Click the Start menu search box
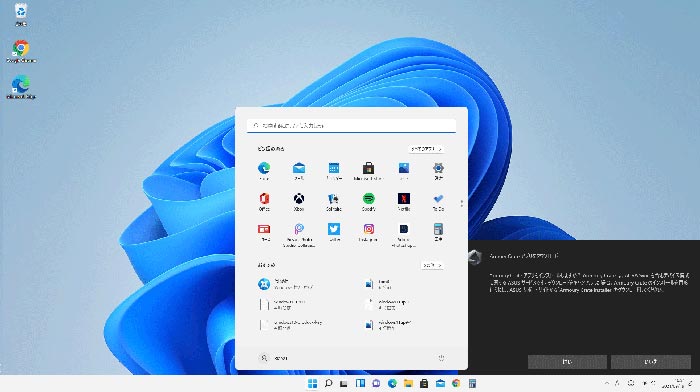The height and width of the screenshot is (392, 700). (x=351, y=125)
